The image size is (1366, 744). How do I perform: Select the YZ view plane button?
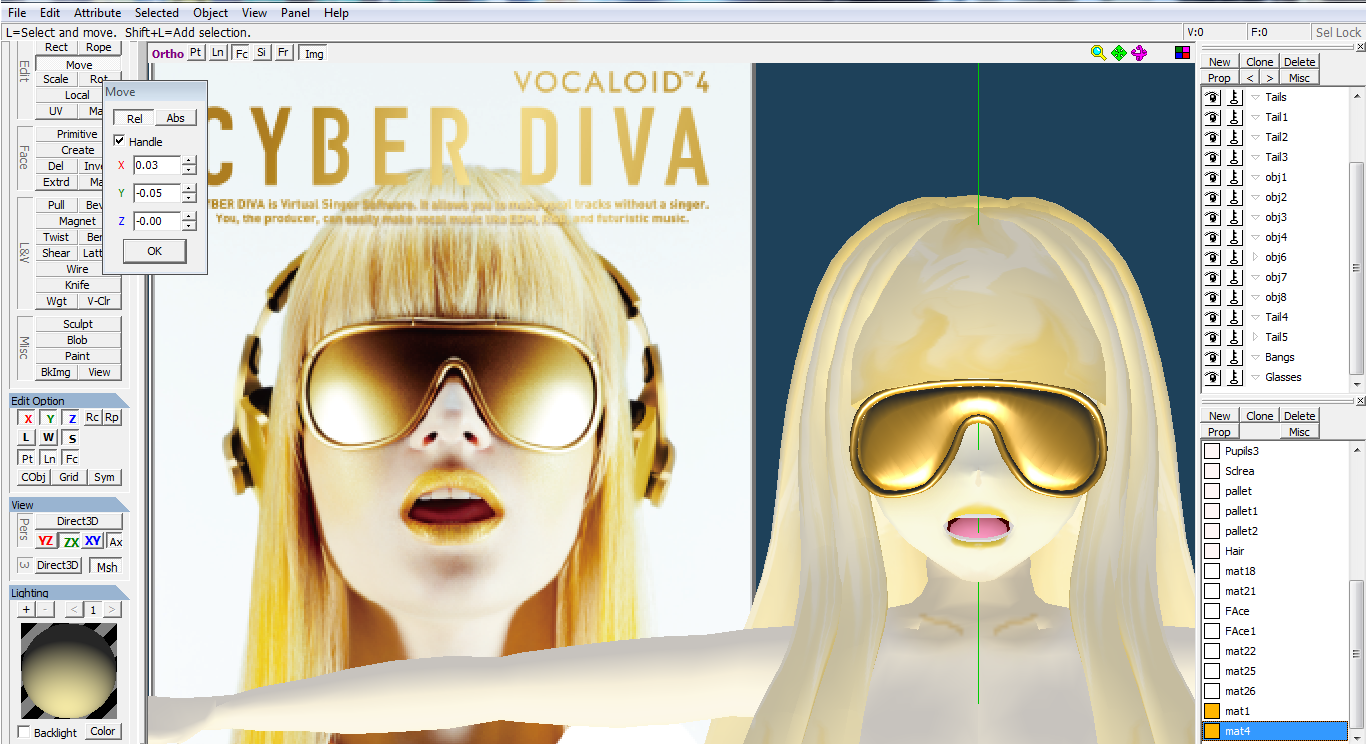[x=46, y=541]
